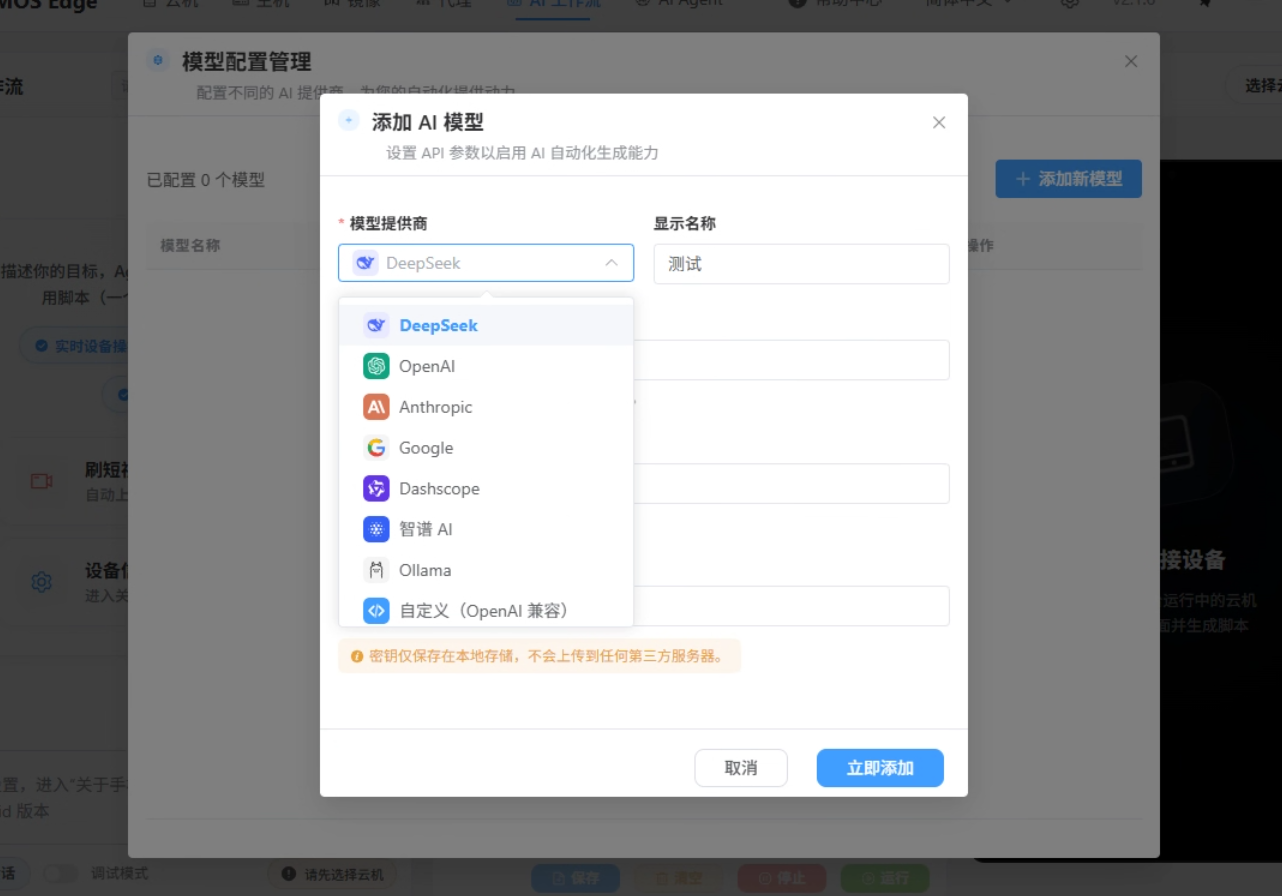Choose Dashscope from the provider list

(486, 489)
